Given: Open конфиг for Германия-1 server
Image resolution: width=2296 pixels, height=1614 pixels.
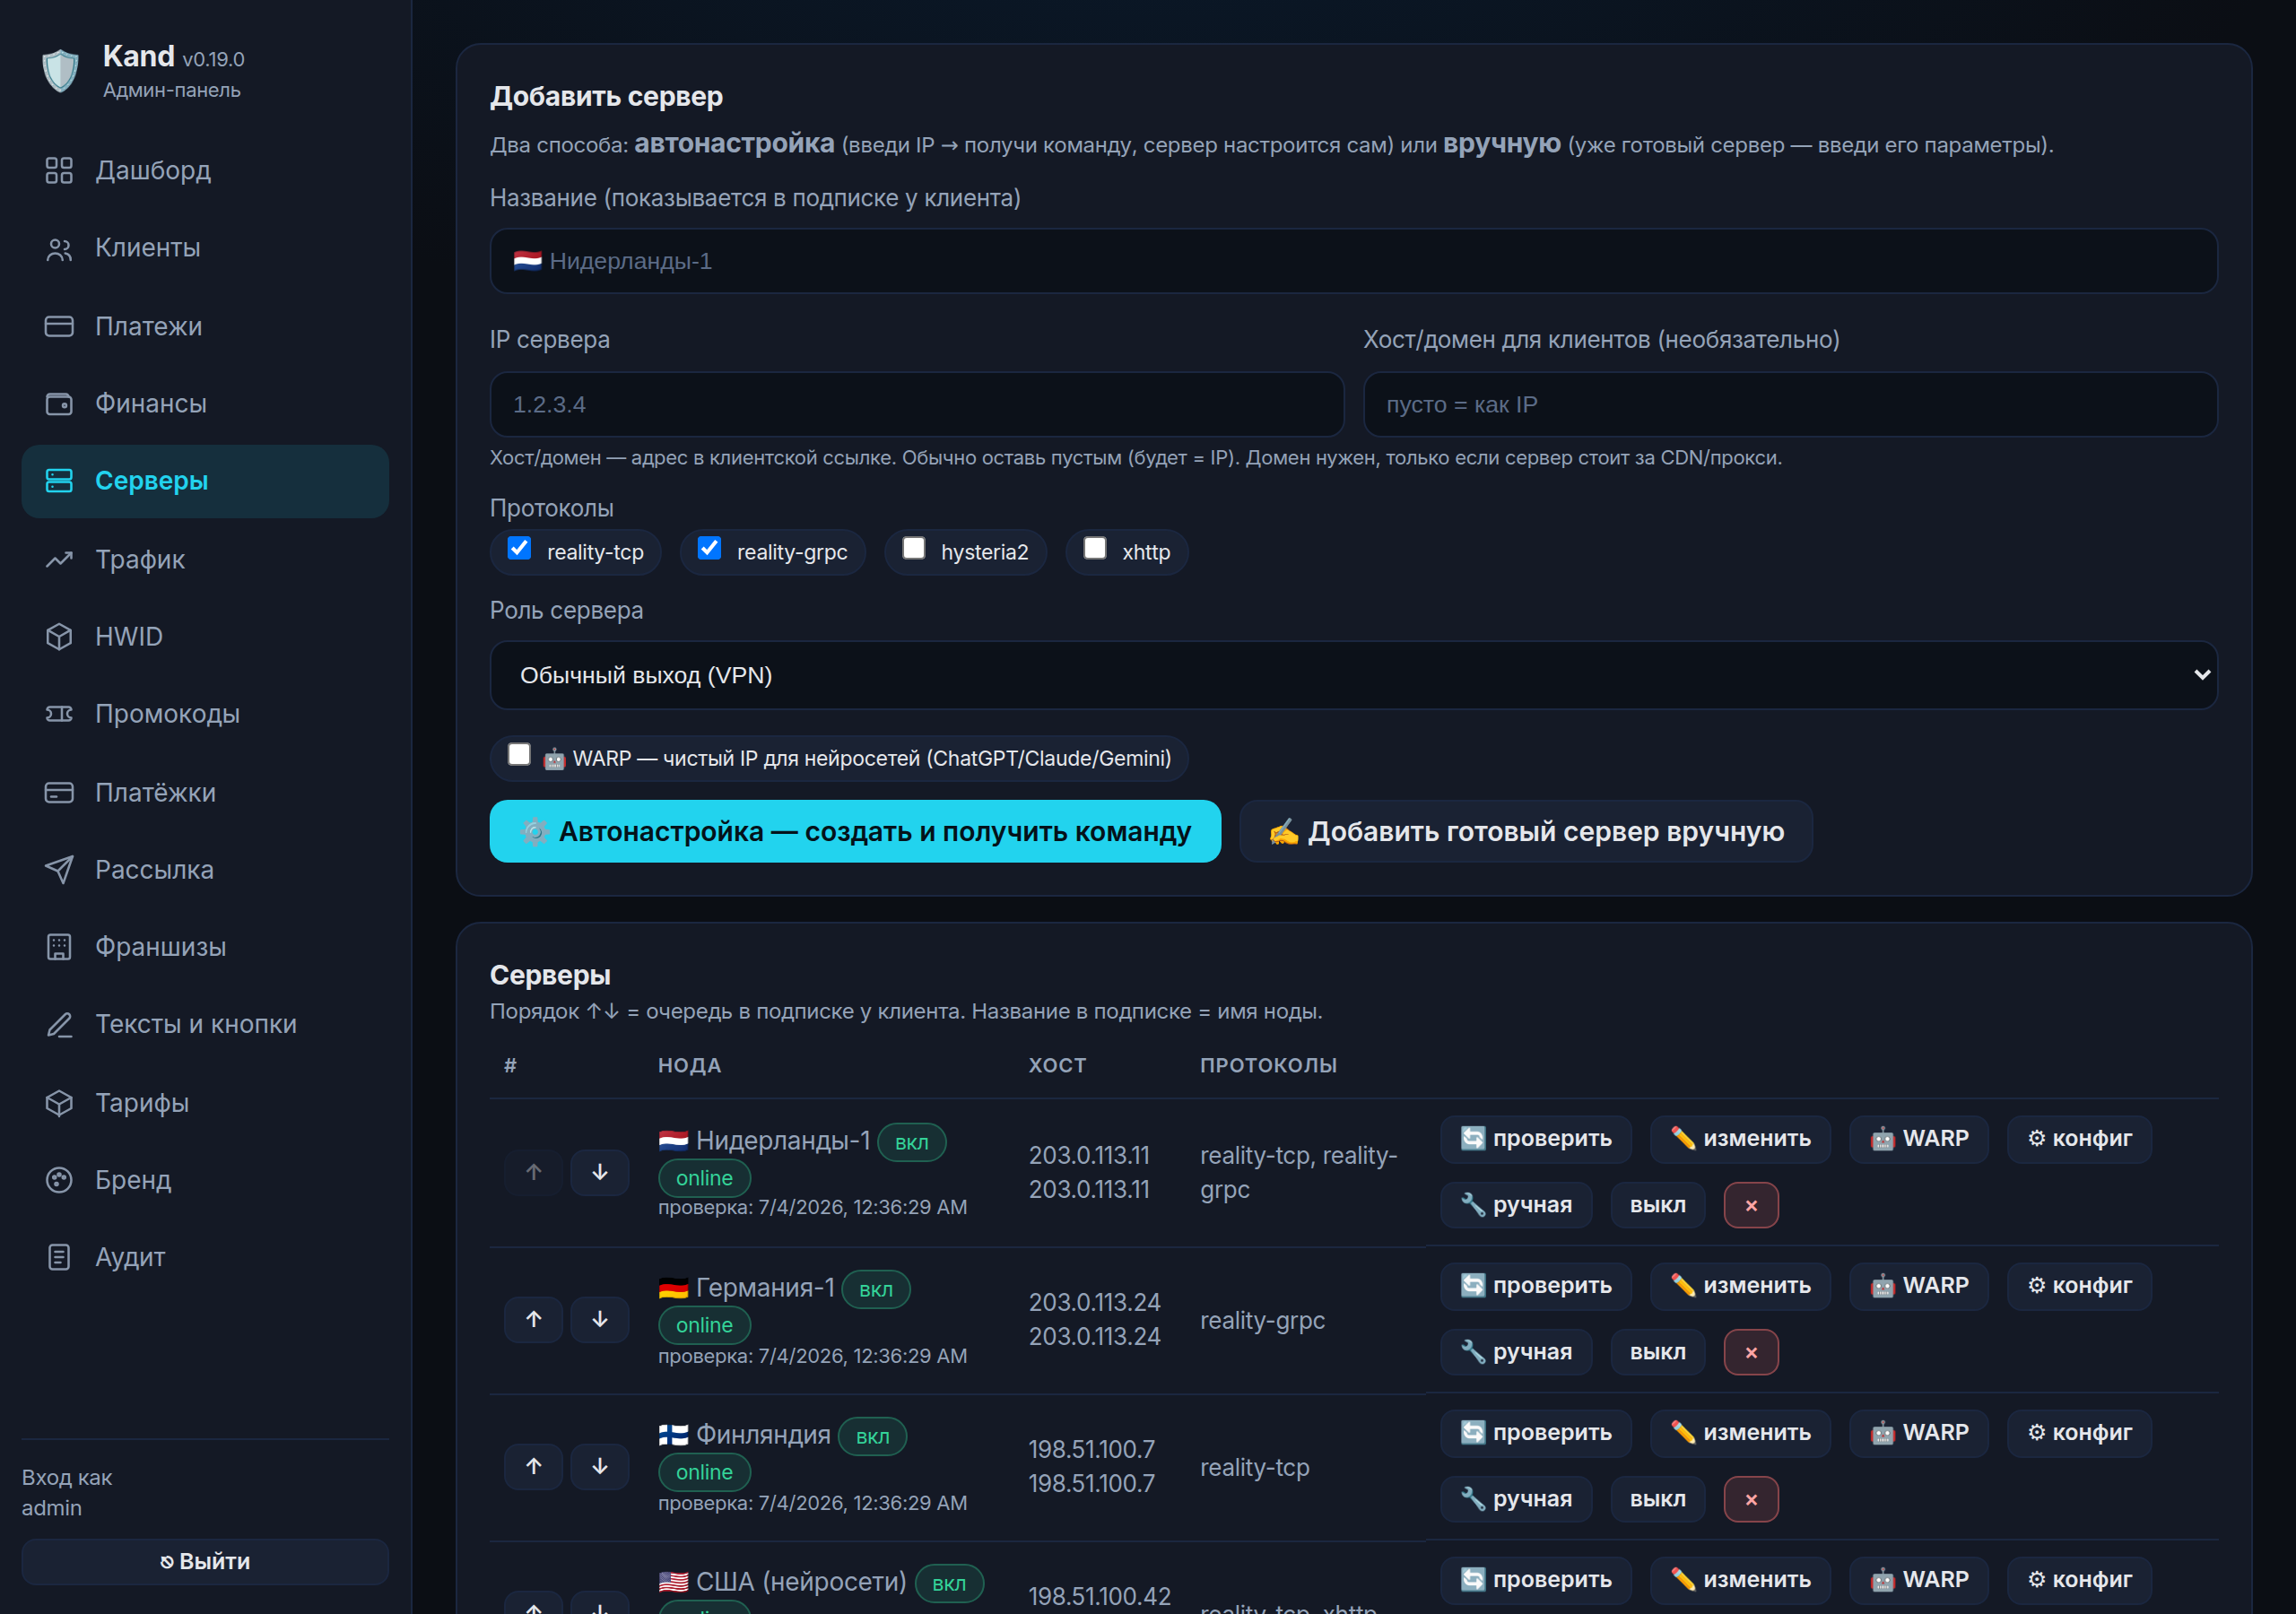Looking at the screenshot, I should tap(2079, 1285).
